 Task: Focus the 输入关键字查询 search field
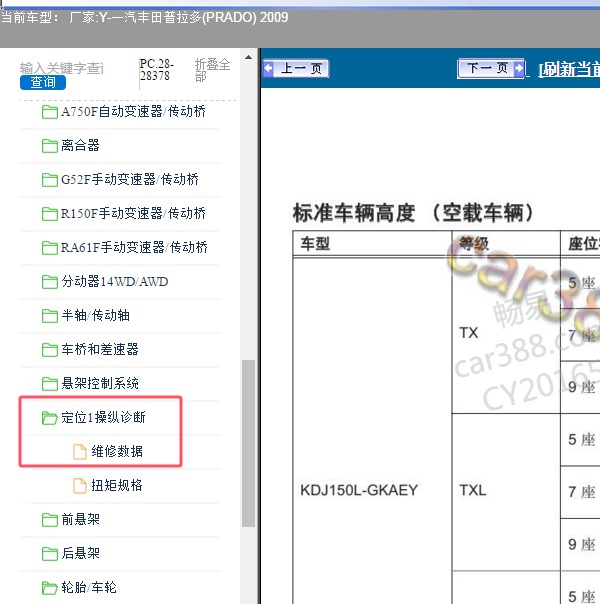pyautogui.click(x=62, y=68)
